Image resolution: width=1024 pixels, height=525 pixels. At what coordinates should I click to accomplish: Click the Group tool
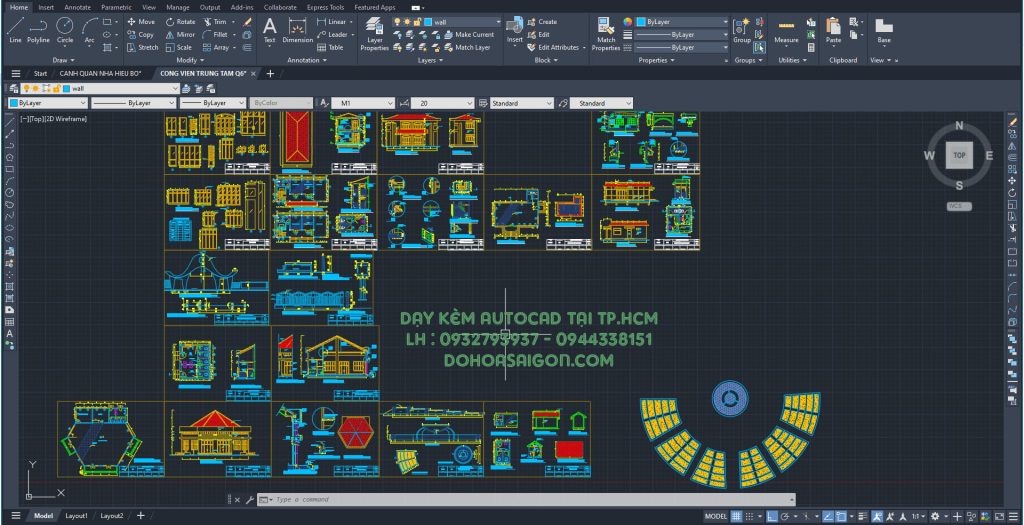coord(742,31)
